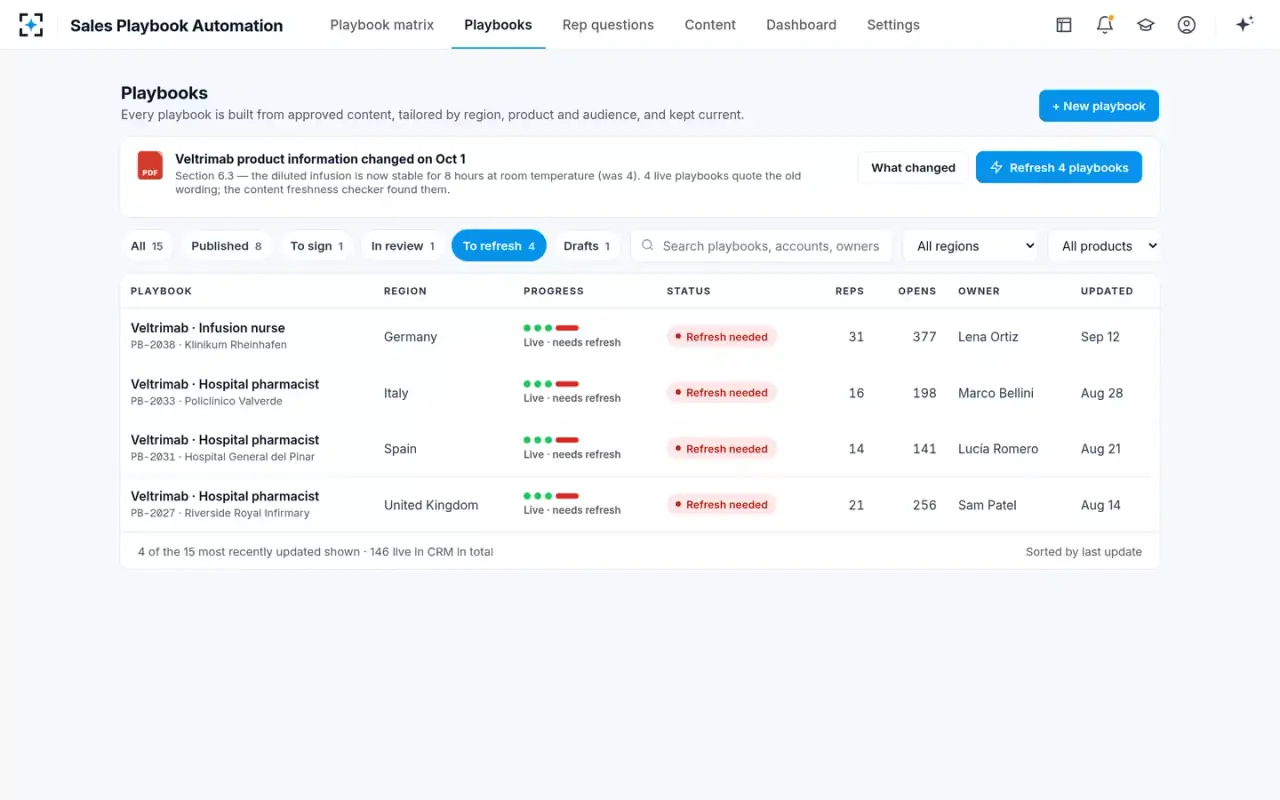Screen dimensions: 1280x800
Task: Filter by In review playbooks
Action: click(403, 246)
